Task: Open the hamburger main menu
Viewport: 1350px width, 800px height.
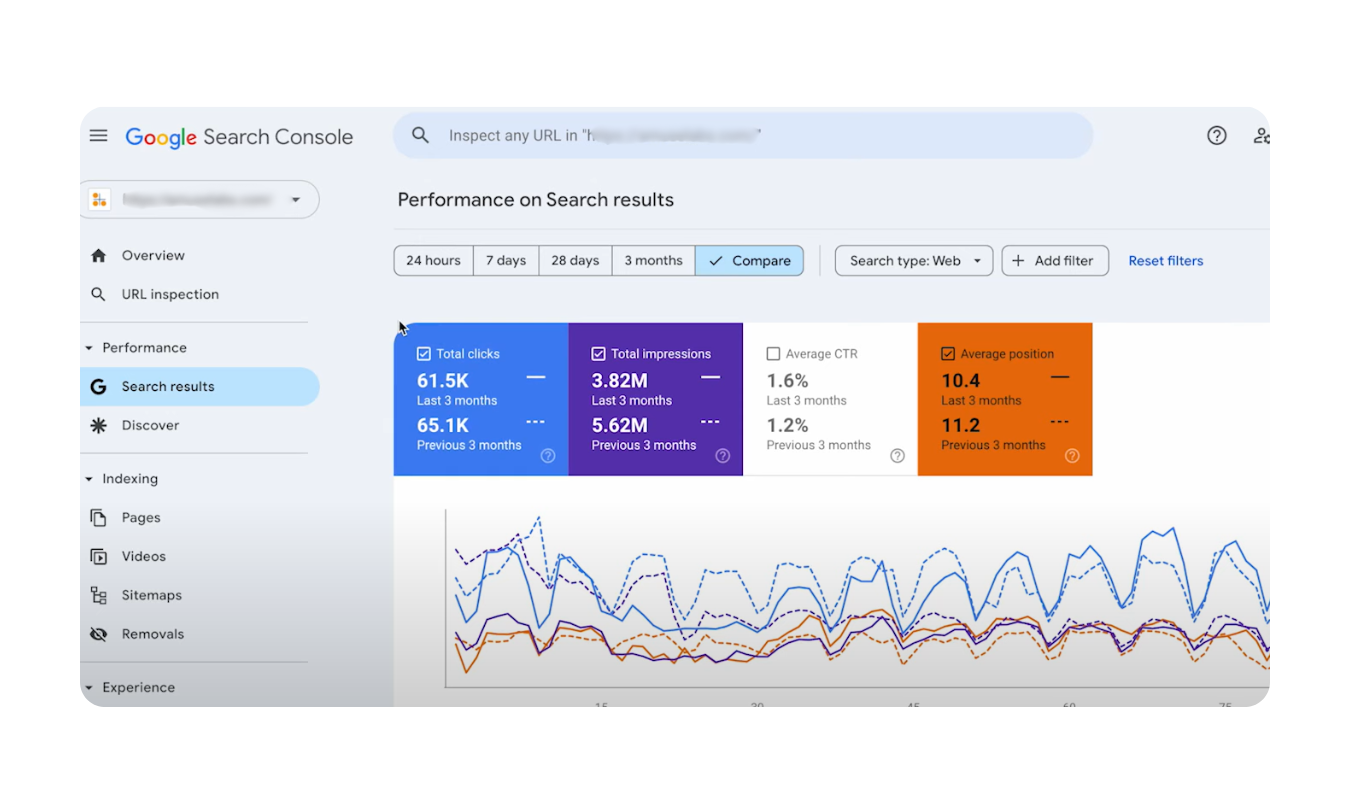Action: (98, 135)
